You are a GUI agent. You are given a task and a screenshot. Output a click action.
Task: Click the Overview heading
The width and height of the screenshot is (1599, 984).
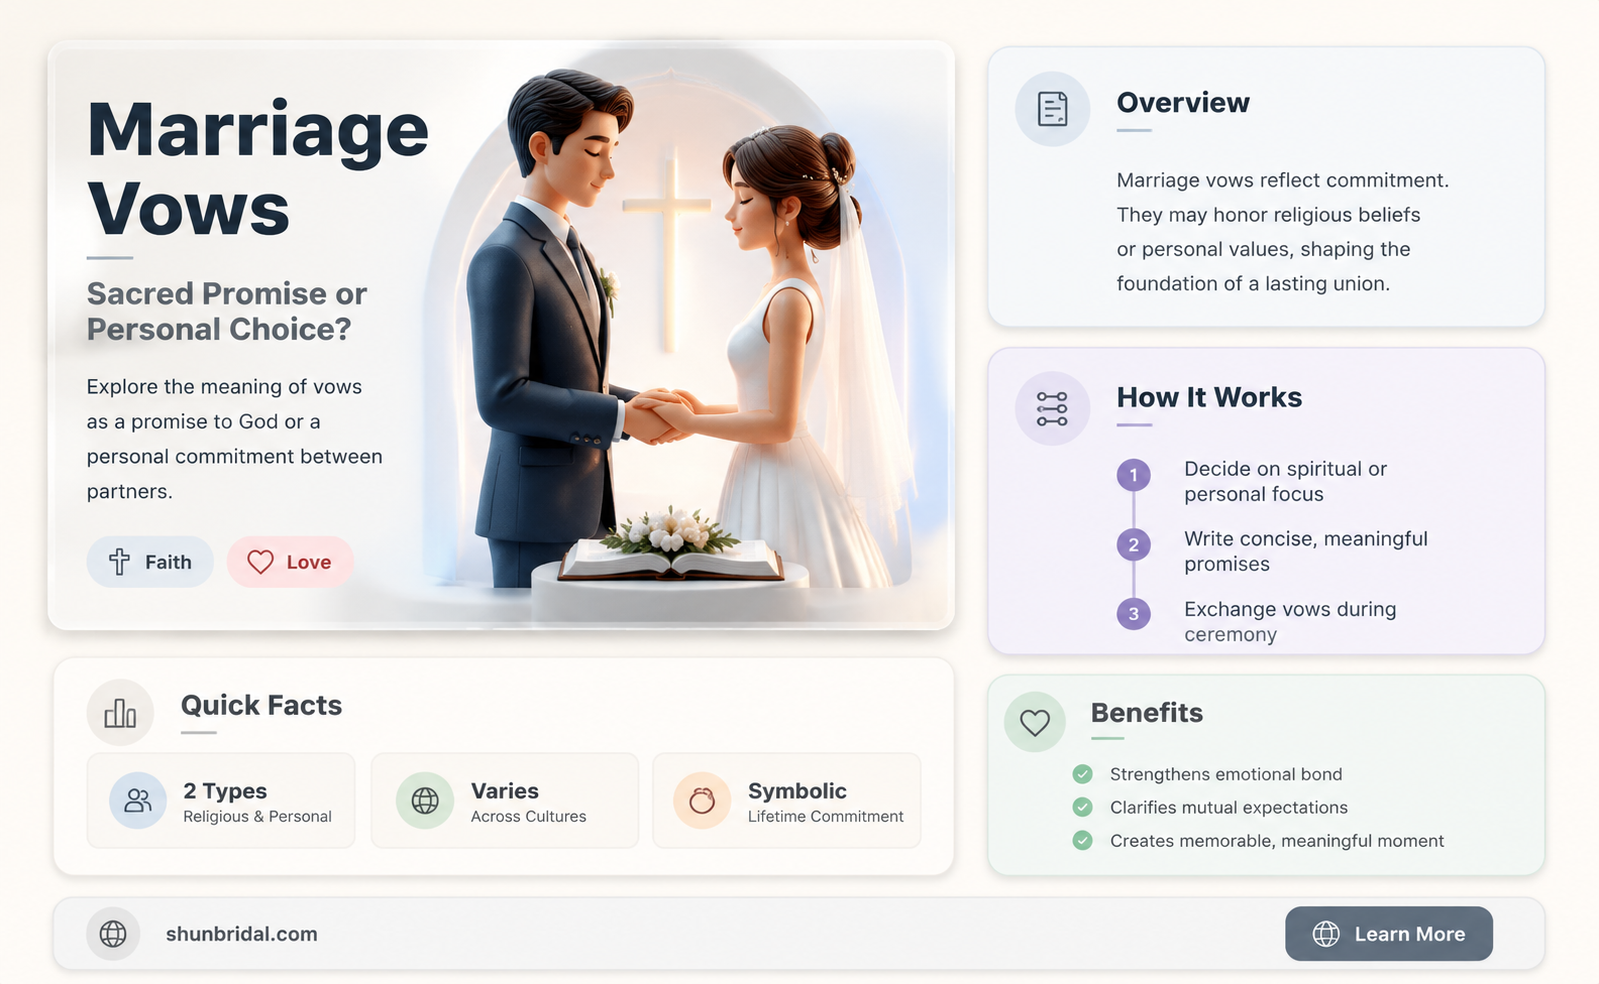[x=1183, y=103]
